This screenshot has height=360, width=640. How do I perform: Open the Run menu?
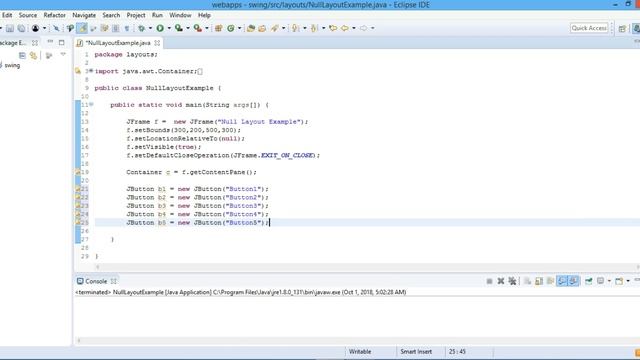pyautogui.click(x=157, y=15)
